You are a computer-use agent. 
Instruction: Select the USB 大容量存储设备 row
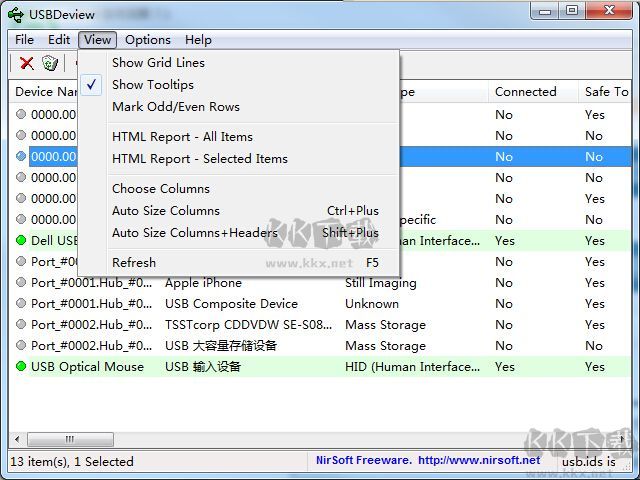(320, 346)
